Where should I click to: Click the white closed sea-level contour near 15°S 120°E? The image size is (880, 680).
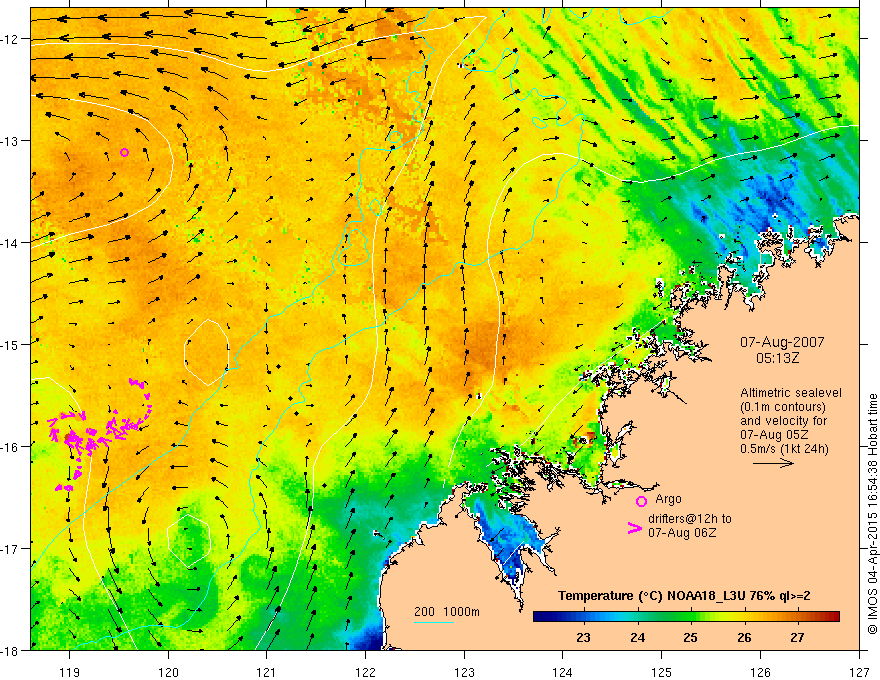coord(207,352)
